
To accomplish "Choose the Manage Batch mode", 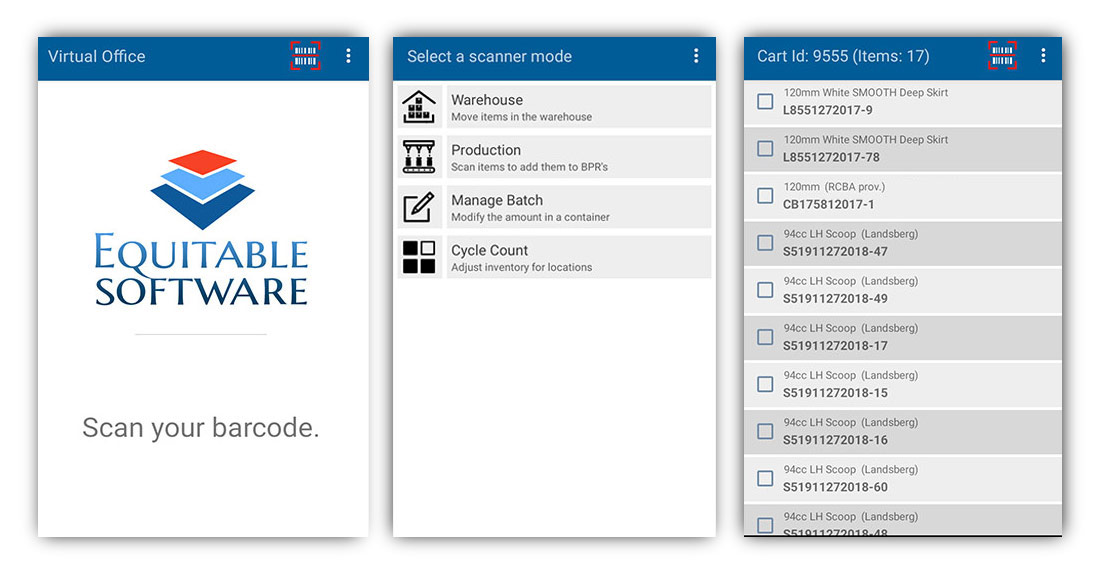I will click(x=554, y=207).
